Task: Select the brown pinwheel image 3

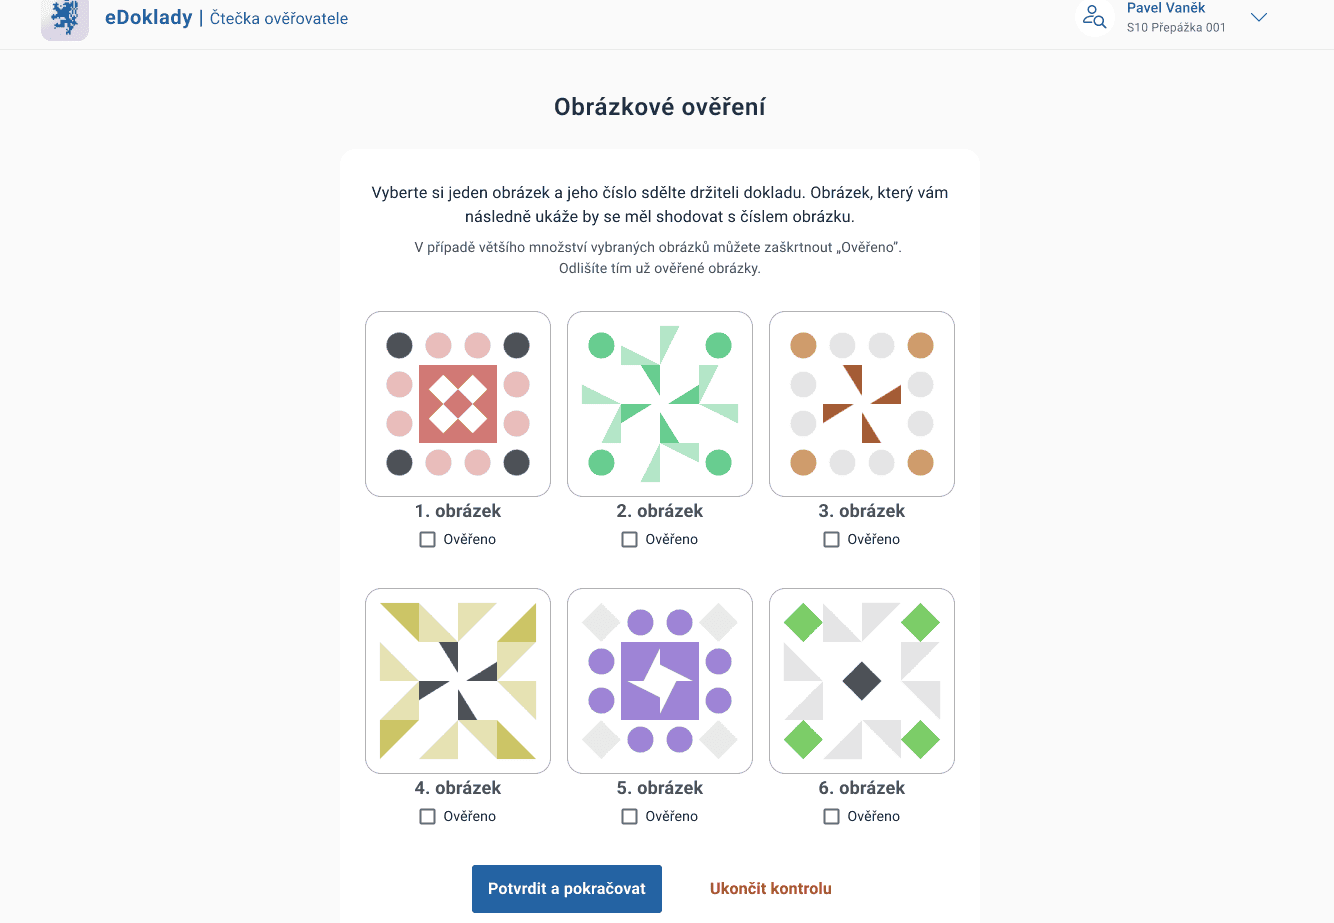Action: [x=862, y=404]
